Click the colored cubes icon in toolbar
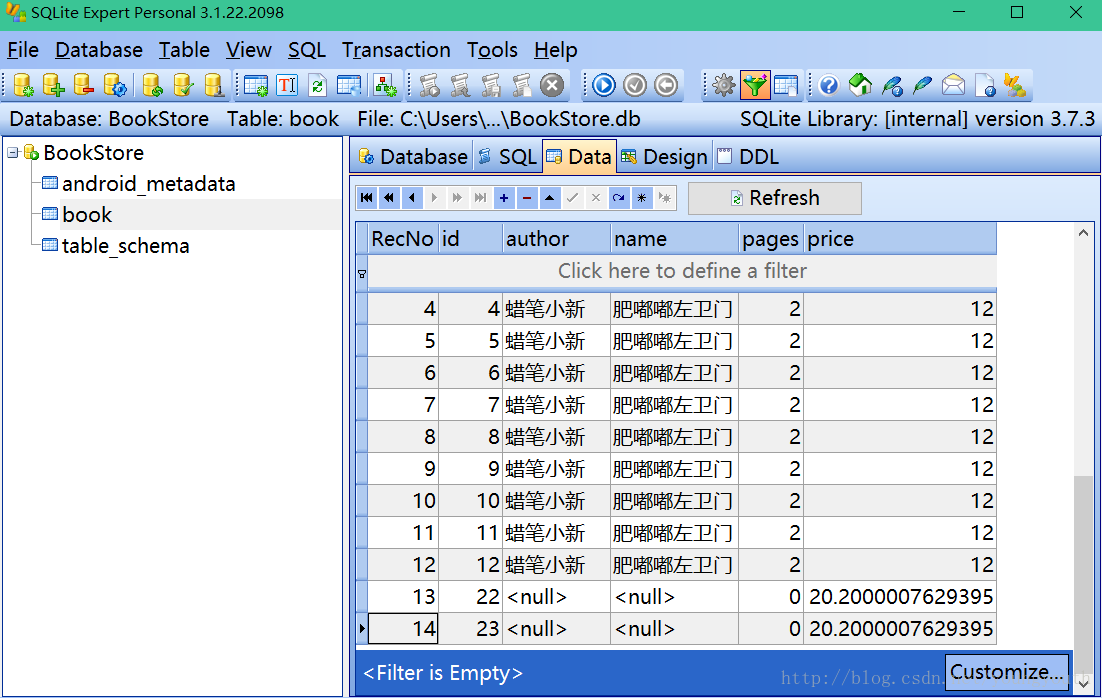 click(1015, 86)
